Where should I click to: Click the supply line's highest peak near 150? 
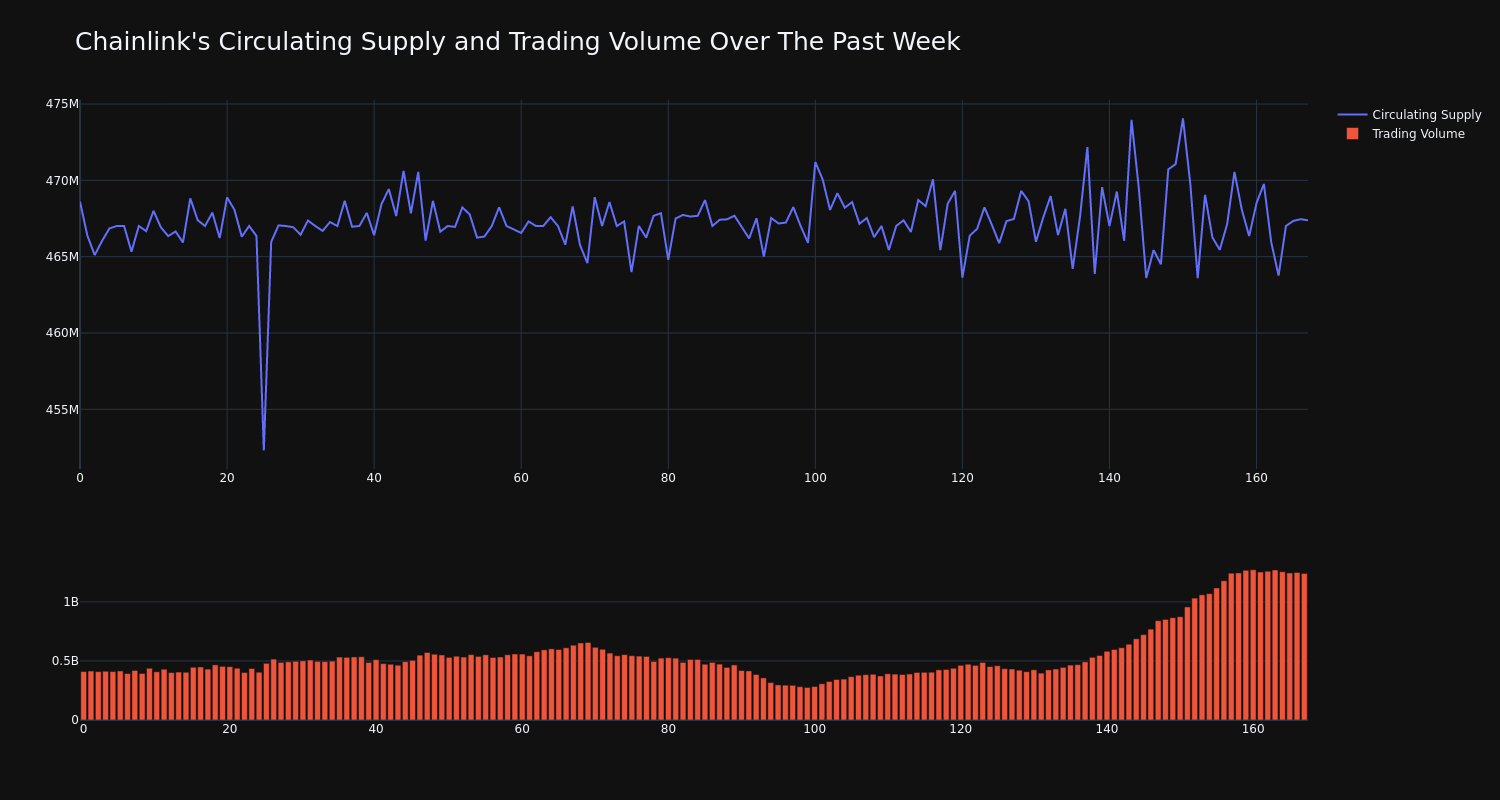(1183, 119)
